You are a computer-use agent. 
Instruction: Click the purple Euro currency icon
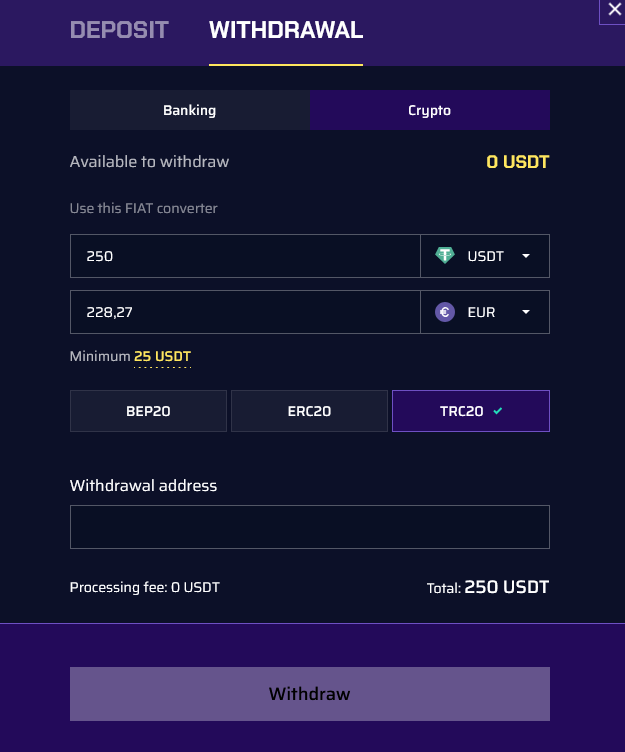tap(445, 312)
